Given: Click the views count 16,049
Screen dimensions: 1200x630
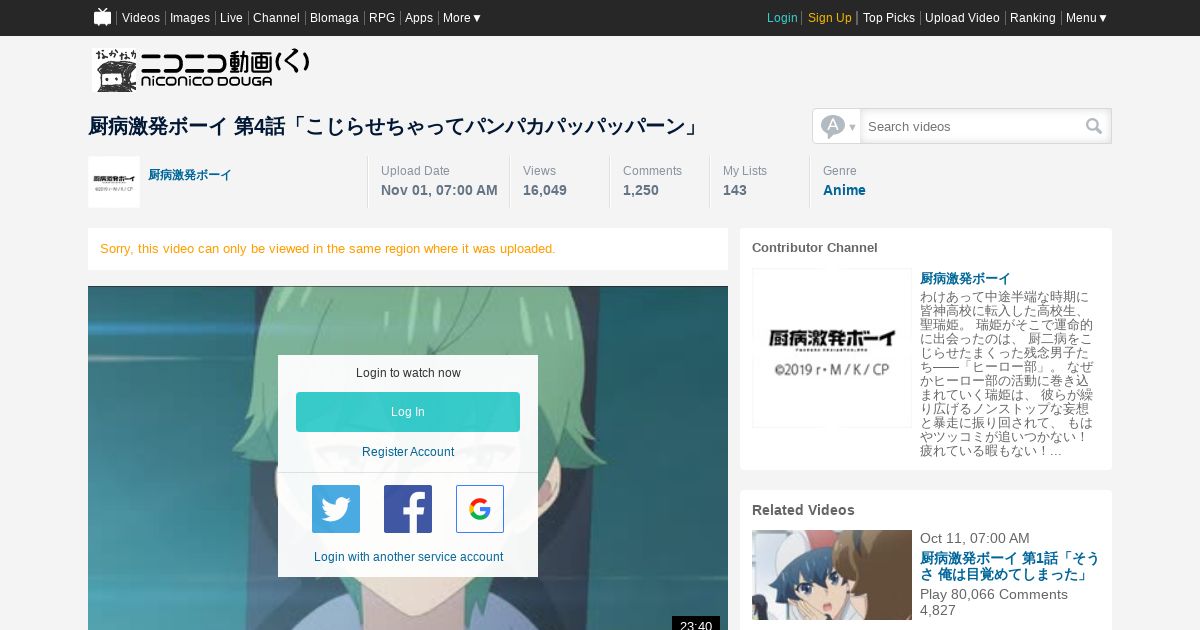Looking at the screenshot, I should click(x=545, y=190).
